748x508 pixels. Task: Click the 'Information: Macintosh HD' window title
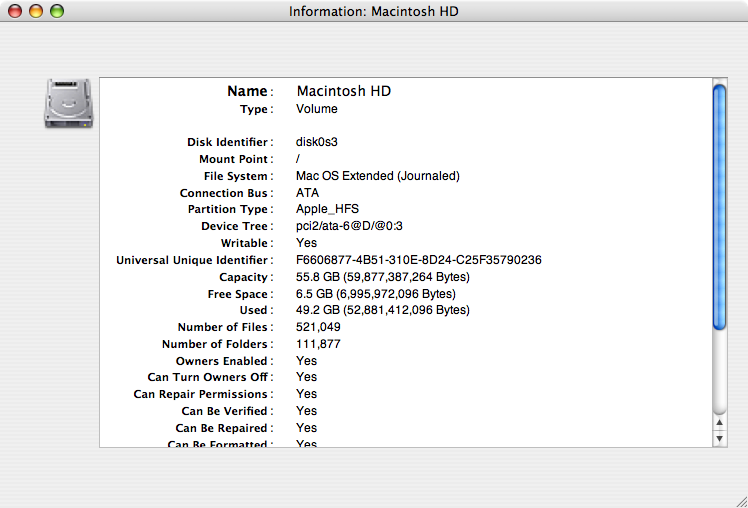coord(374,11)
